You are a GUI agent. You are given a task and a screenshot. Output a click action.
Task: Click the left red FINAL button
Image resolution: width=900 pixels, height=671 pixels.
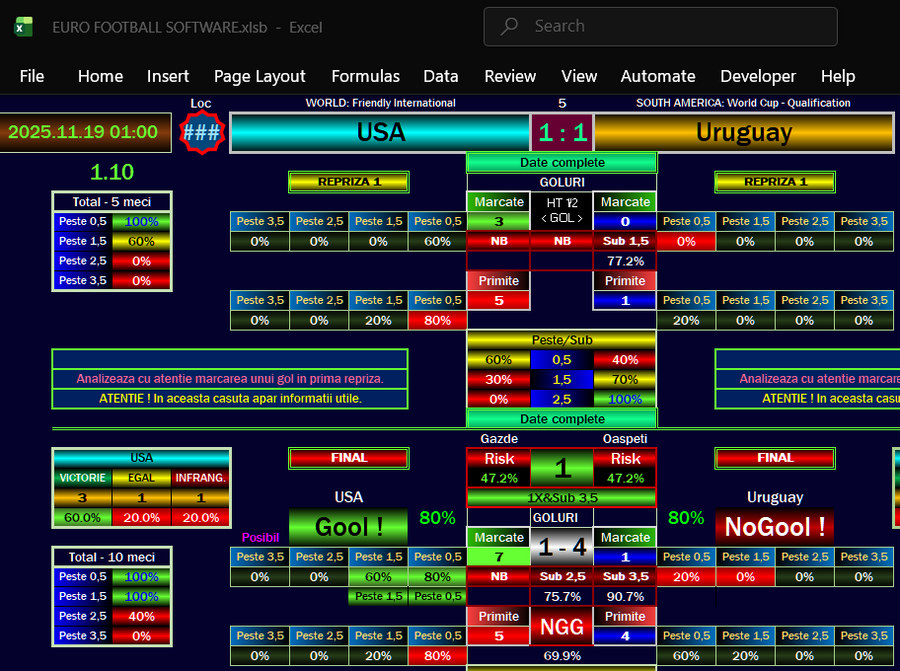349,458
